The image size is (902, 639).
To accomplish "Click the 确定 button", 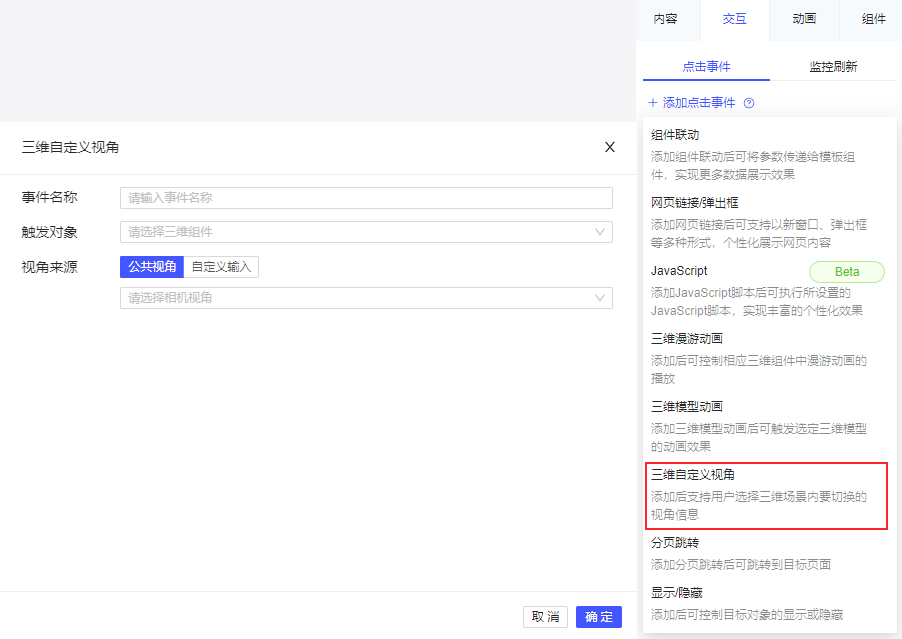I will [599, 617].
